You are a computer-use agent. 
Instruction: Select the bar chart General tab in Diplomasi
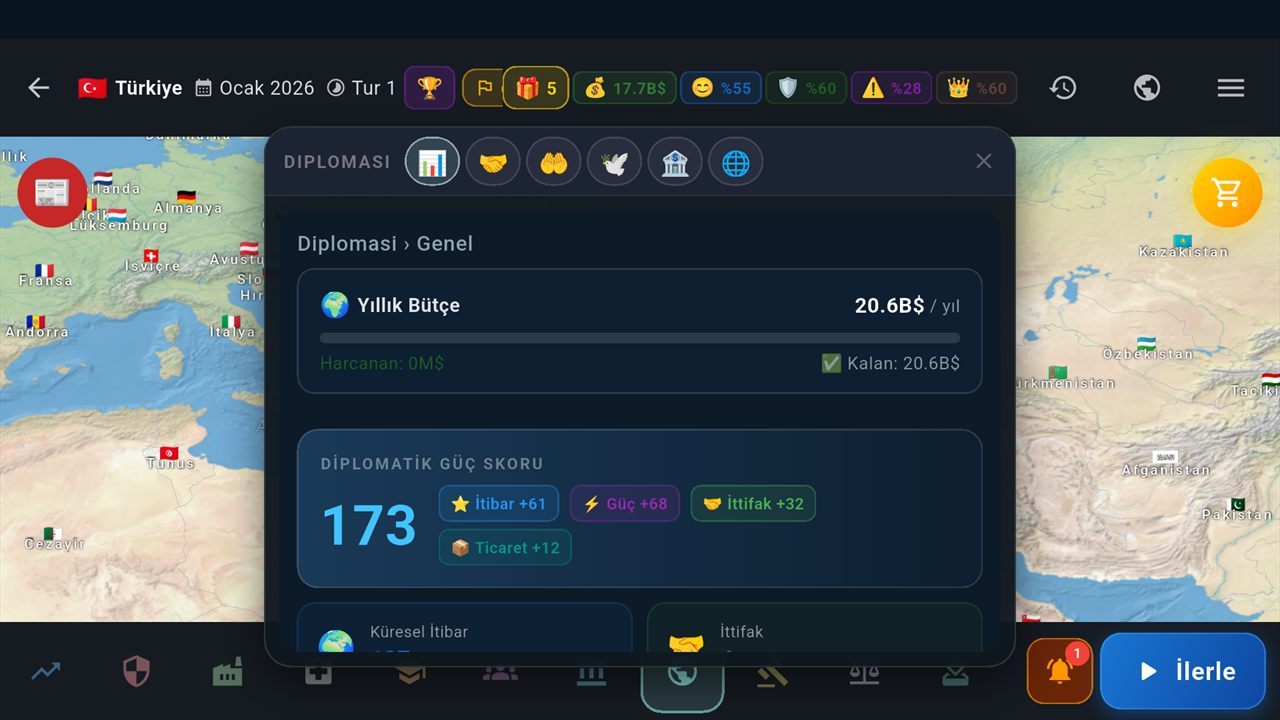(x=432, y=162)
